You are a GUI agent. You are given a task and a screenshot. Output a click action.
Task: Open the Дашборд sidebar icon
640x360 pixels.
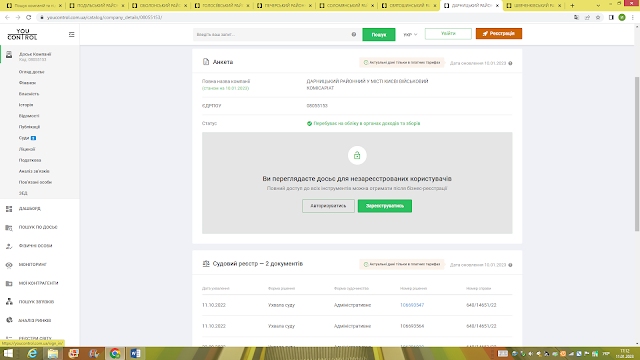pyautogui.click(x=9, y=209)
